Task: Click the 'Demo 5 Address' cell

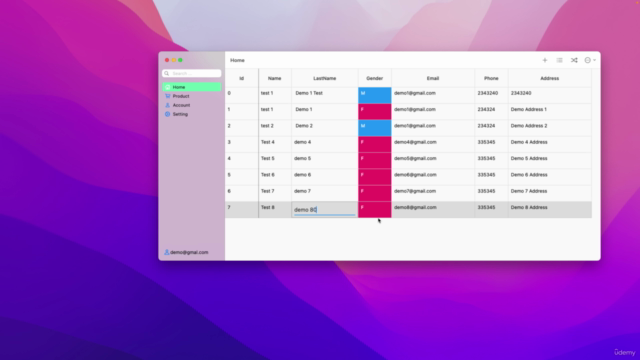Action: (x=550, y=160)
